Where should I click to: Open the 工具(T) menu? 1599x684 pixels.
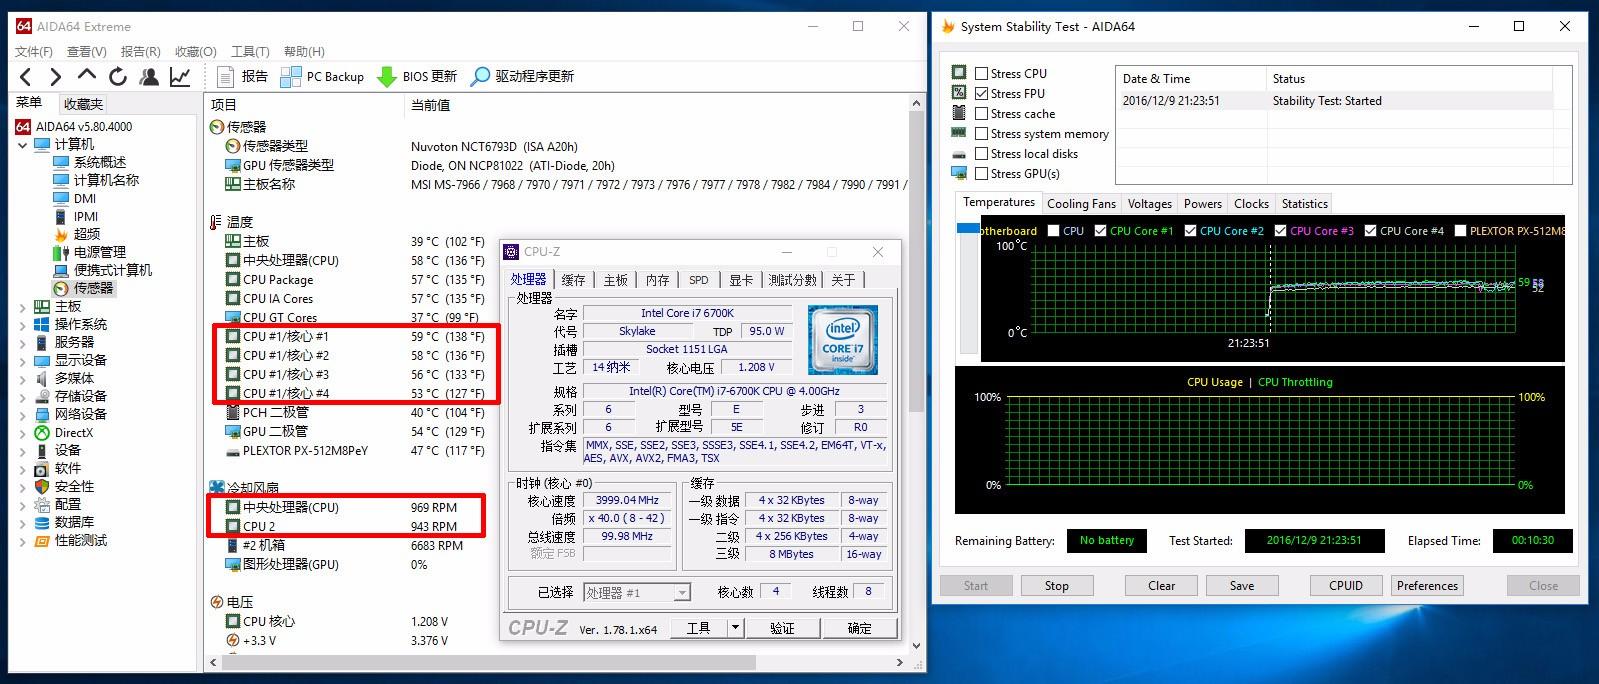point(250,51)
